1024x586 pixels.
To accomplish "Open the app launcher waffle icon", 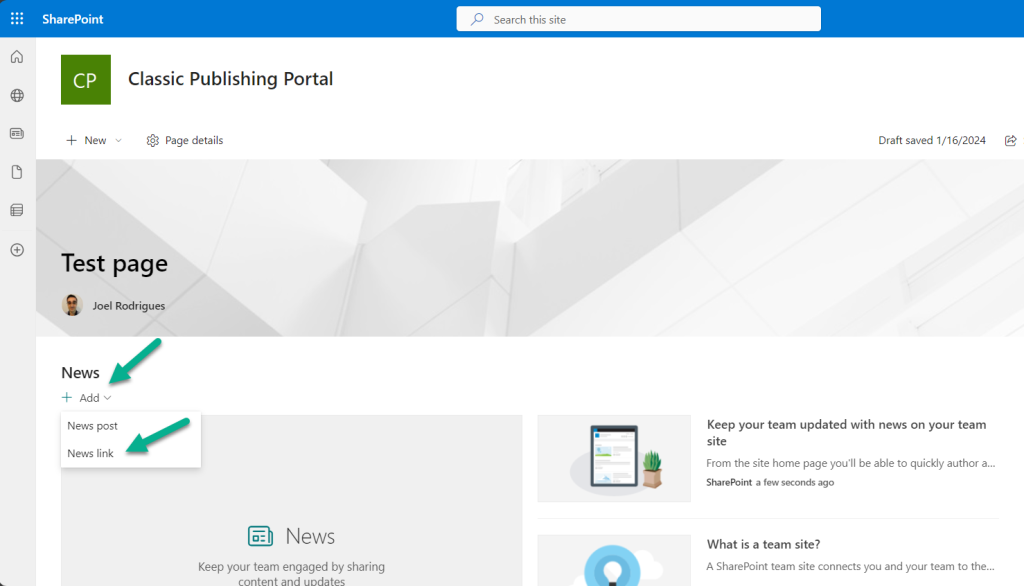I will click(16, 18).
